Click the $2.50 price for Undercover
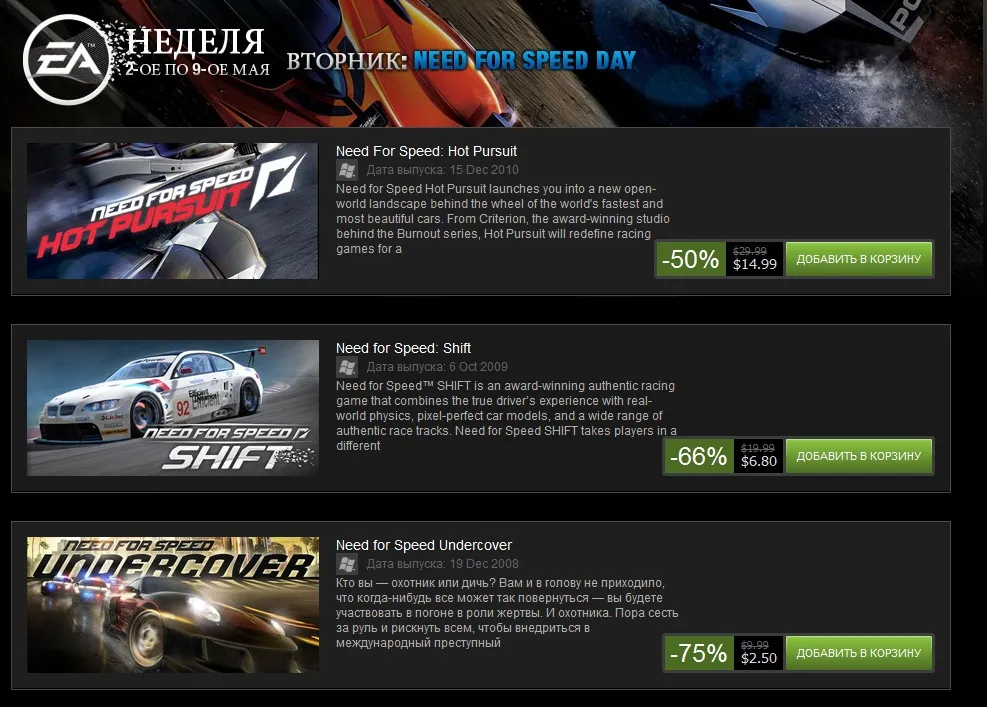The width and height of the screenshot is (987, 707). pyautogui.click(x=759, y=659)
